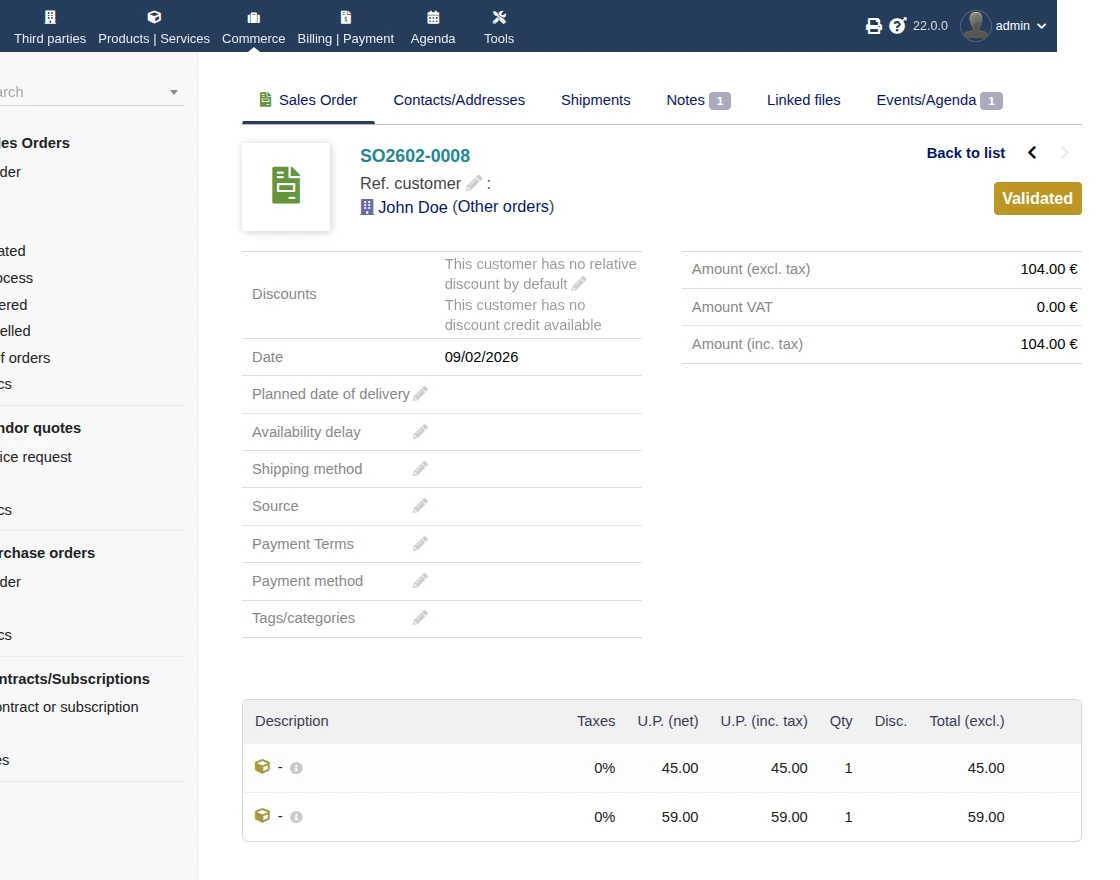Image resolution: width=1120 pixels, height=880 pixels.
Task: Click pencil icon next to Payment Terms
Action: pyautogui.click(x=420, y=544)
